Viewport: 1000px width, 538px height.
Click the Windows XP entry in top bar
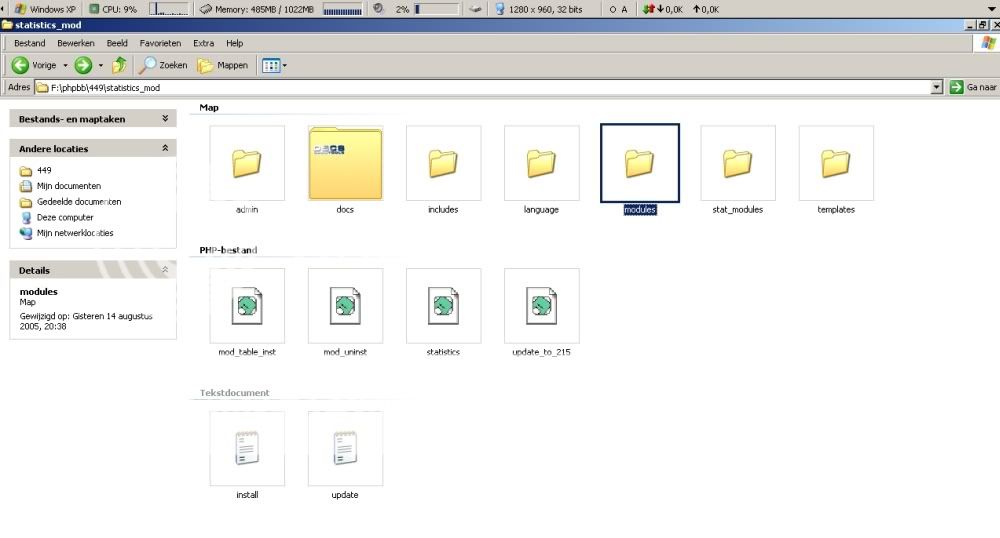45,9
